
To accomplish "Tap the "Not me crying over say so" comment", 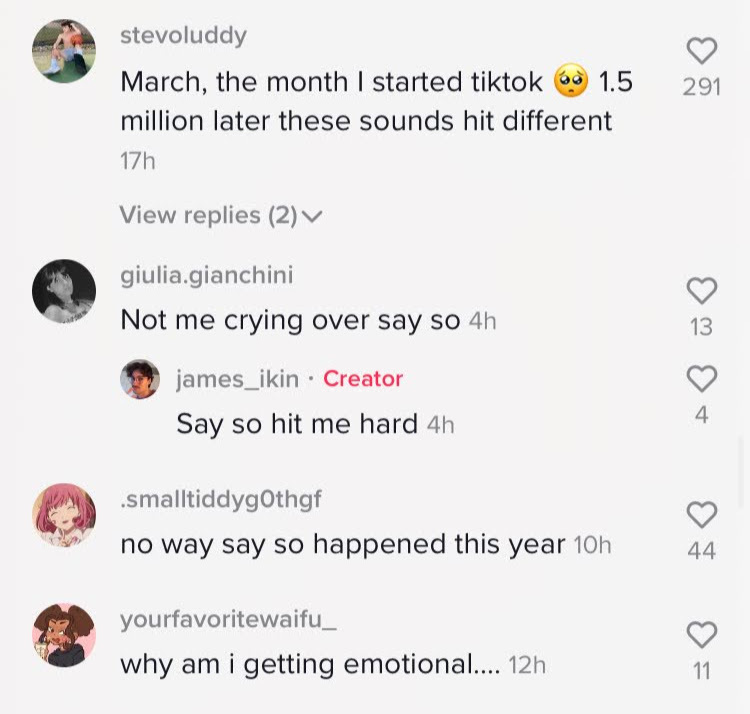I will (290, 320).
